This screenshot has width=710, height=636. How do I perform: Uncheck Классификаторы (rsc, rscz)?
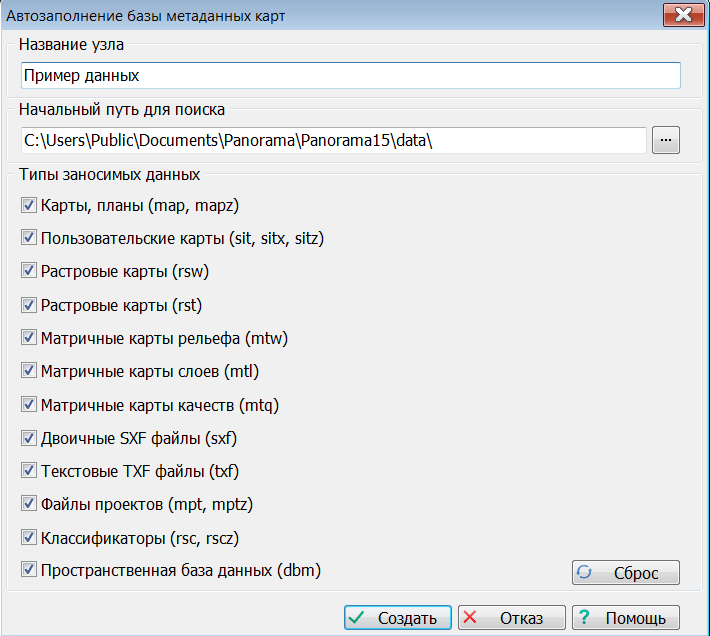tap(28, 538)
